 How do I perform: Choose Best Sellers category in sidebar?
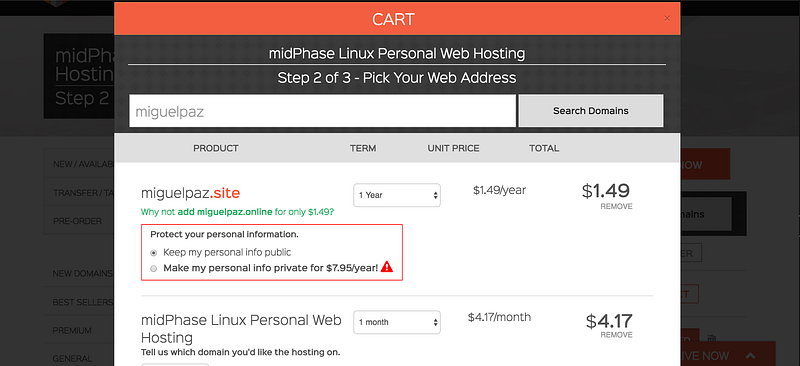pos(82,302)
